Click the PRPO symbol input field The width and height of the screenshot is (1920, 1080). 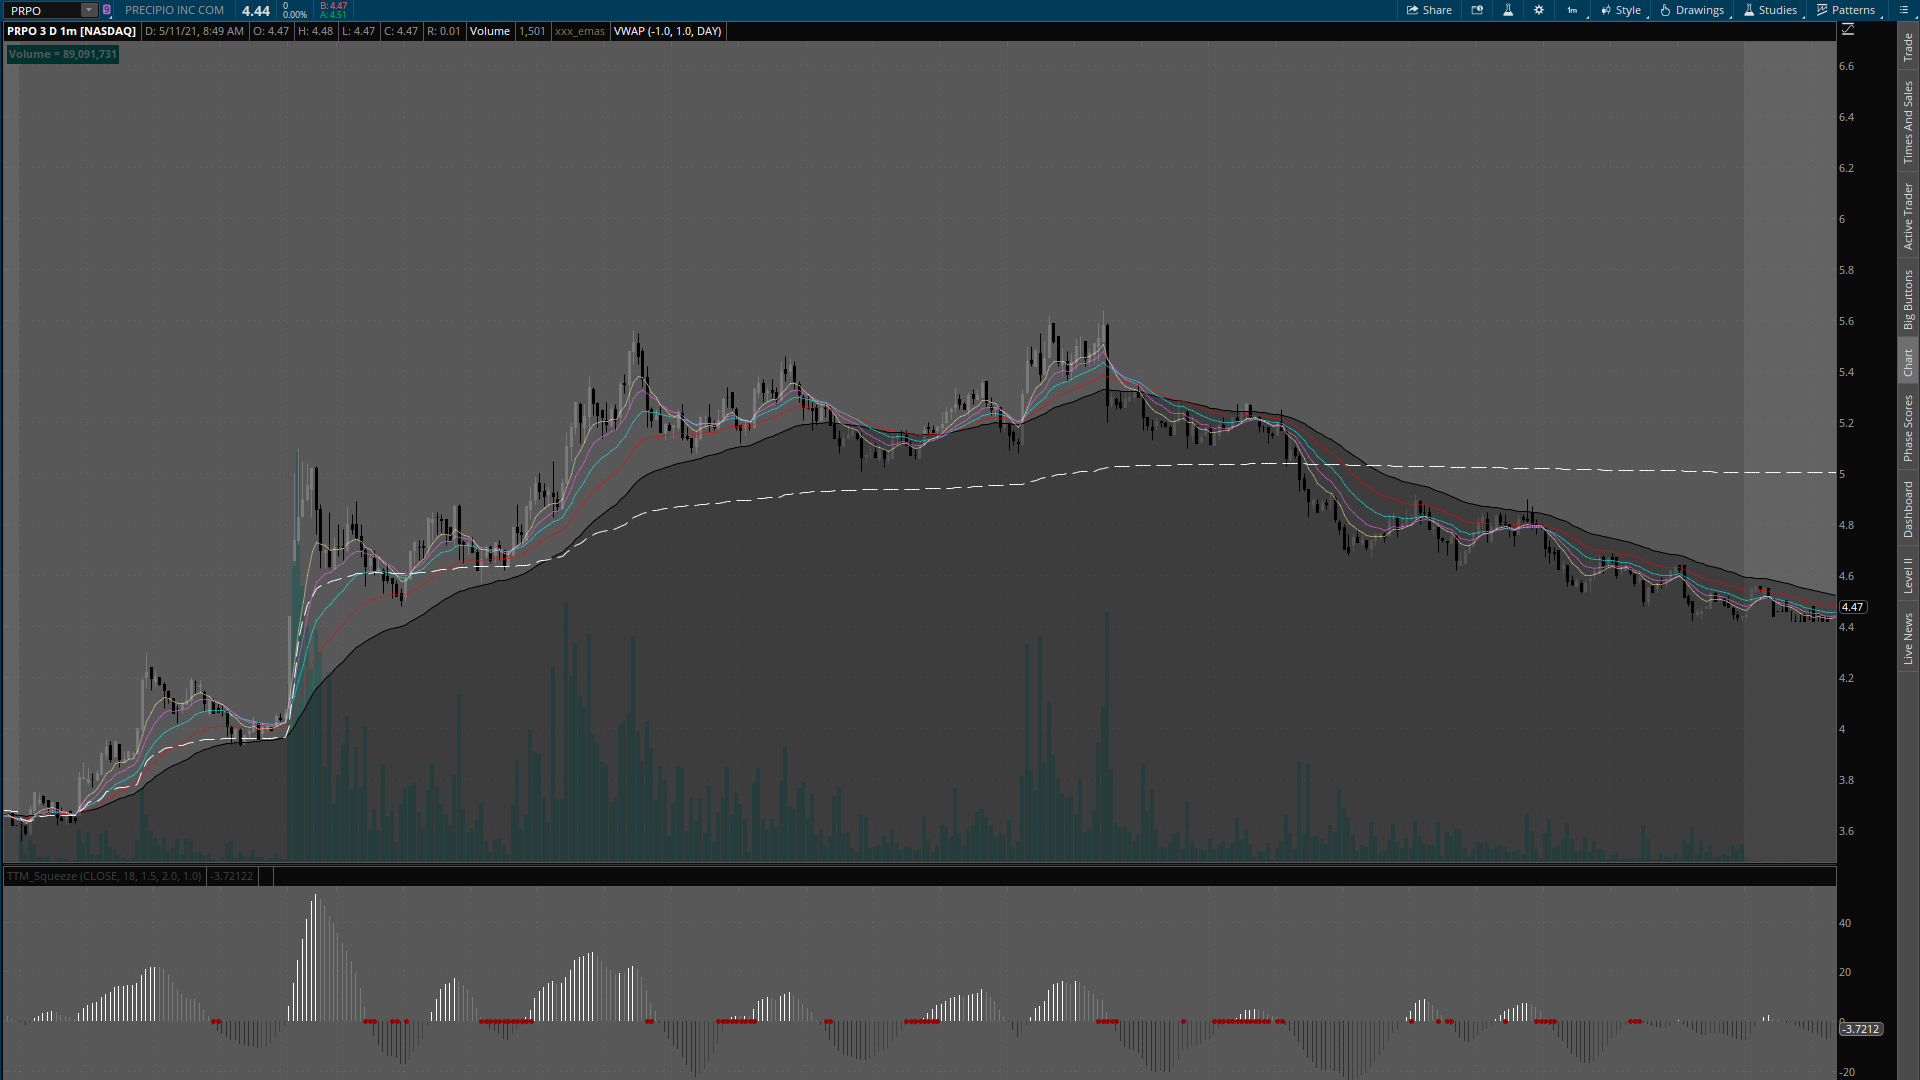coord(42,10)
